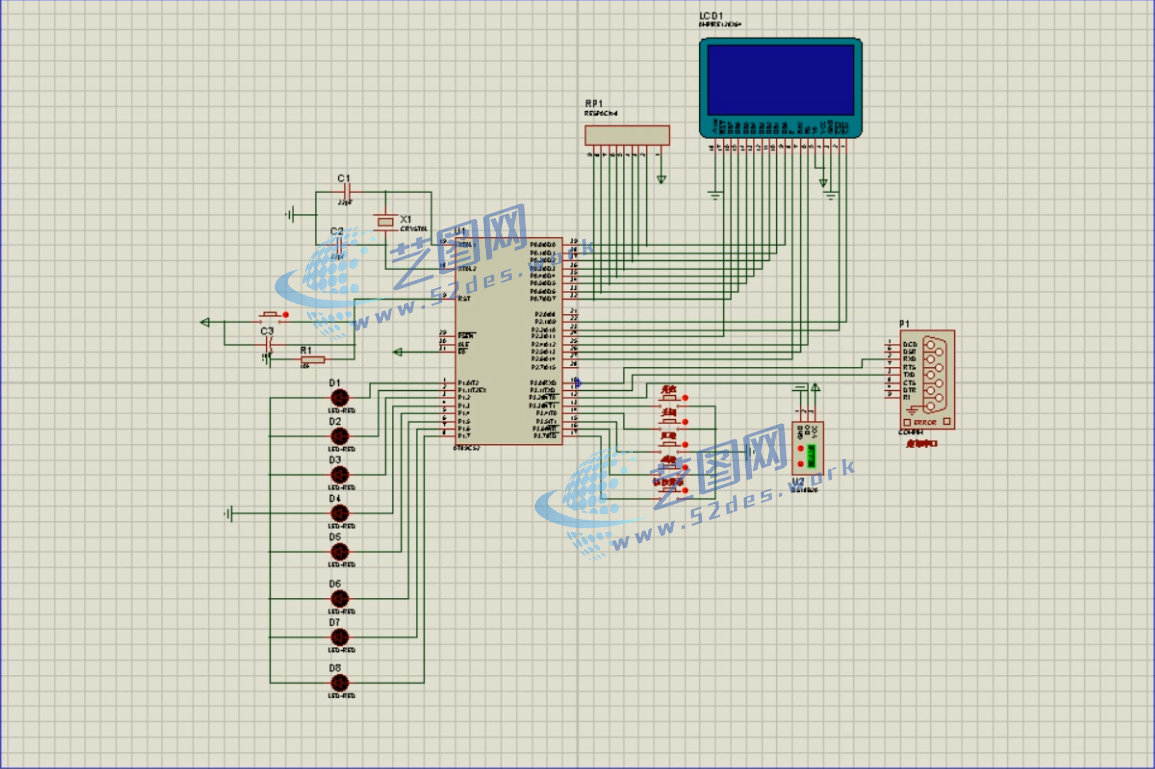This screenshot has height=769, width=1155.
Task: Select the D6 red LED
Action: coord(340,599)
